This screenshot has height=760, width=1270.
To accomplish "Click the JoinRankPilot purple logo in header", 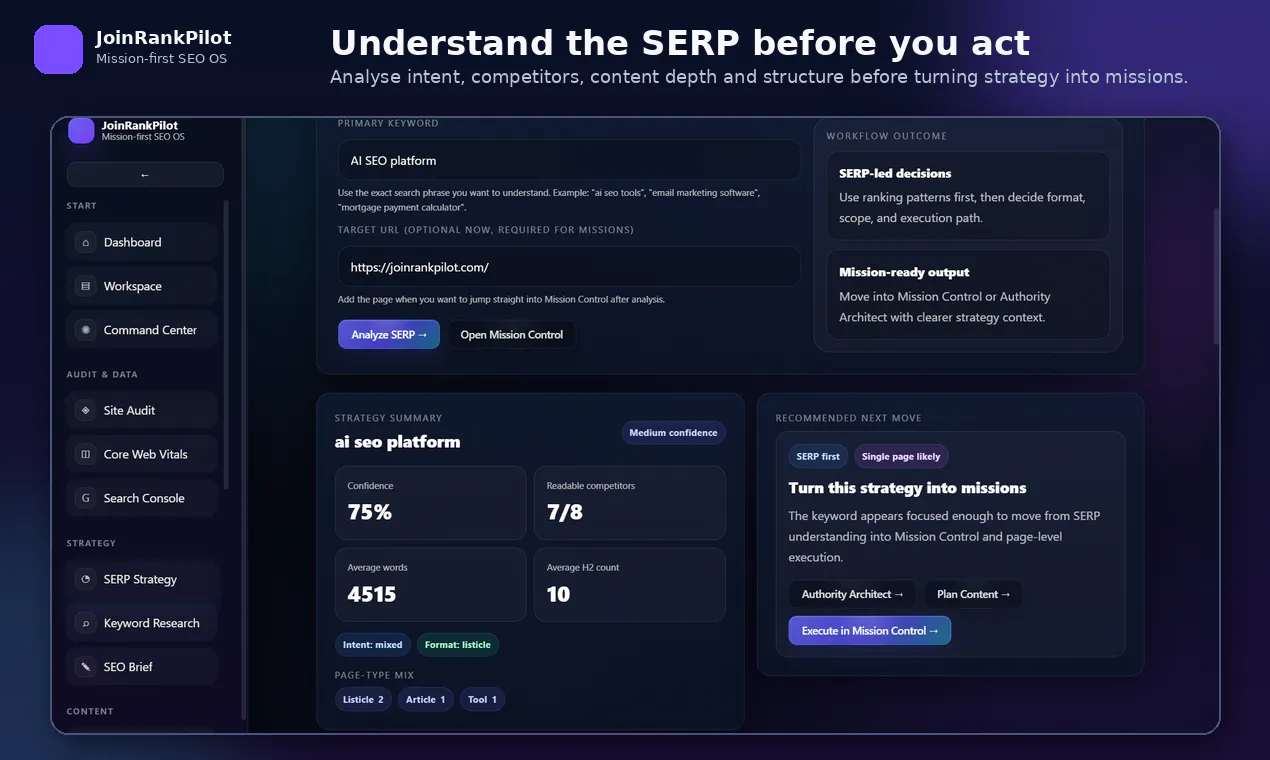I will [58, 49].
